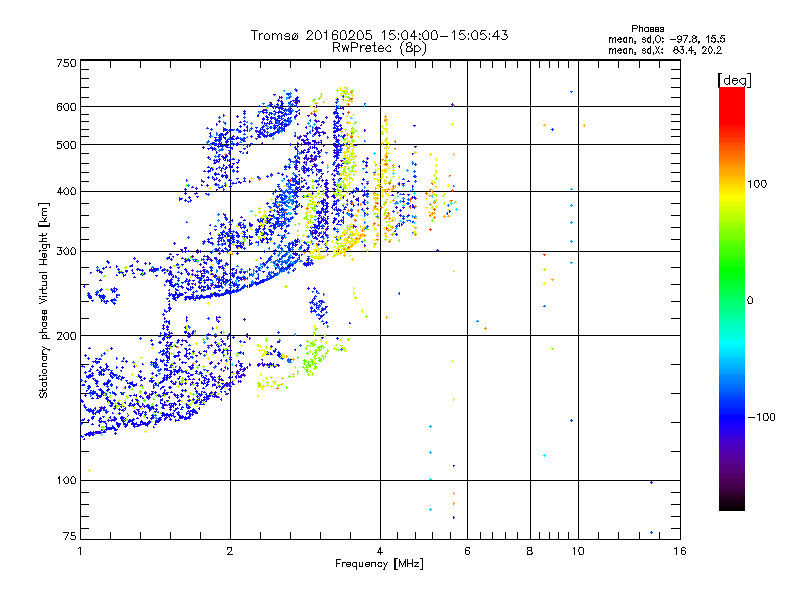
Task: Click the black bottom of the phase colorbar
Action: click(732, 503)
